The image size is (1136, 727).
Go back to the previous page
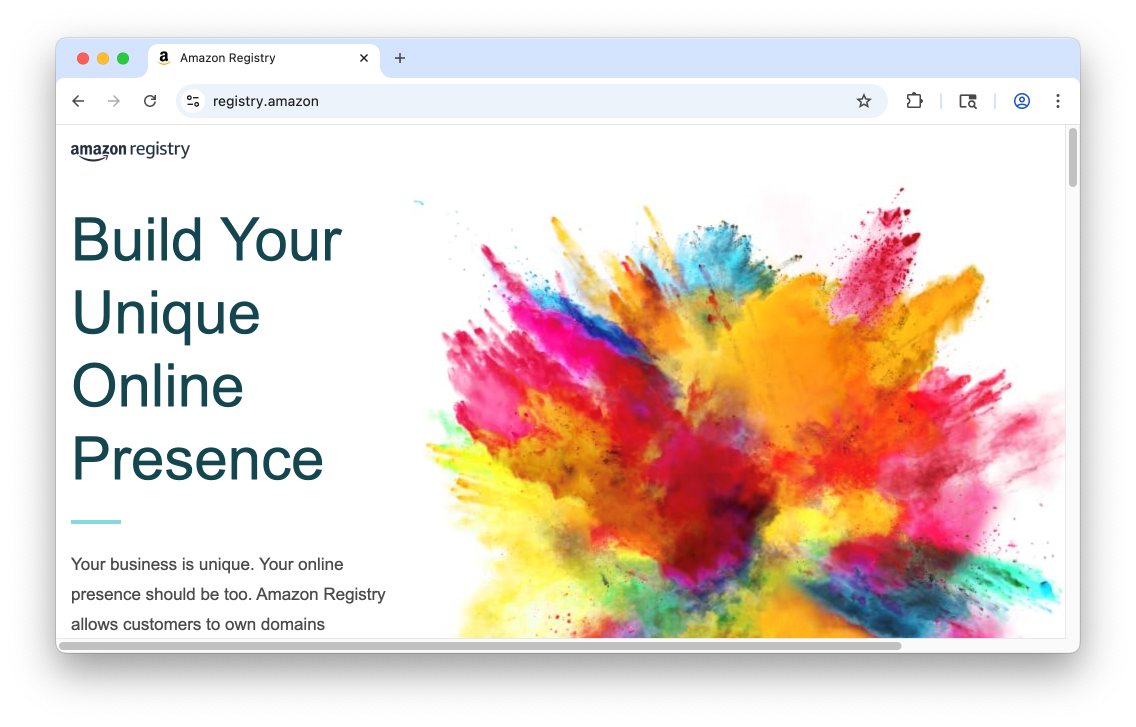78,101
